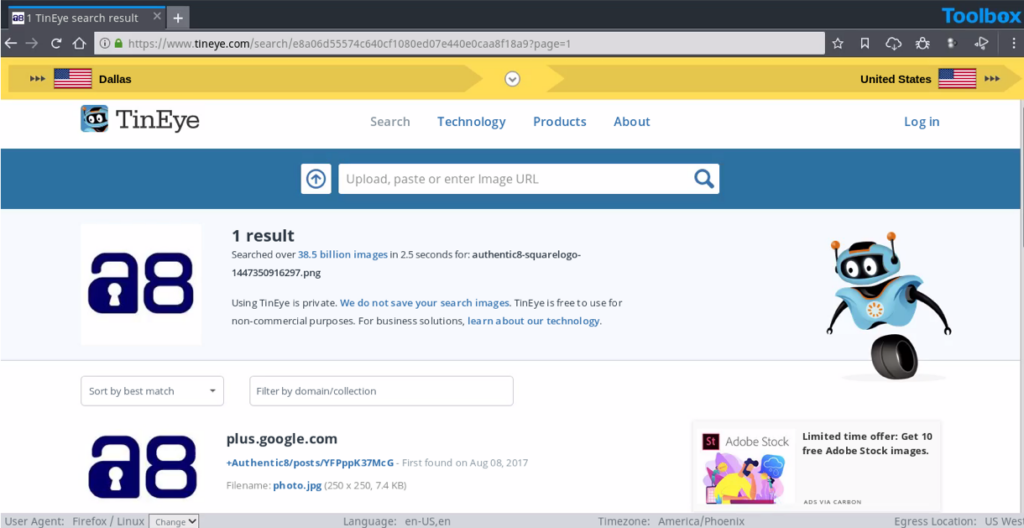
Task: Select the TinEye search result tab
Action: [87, 17]
